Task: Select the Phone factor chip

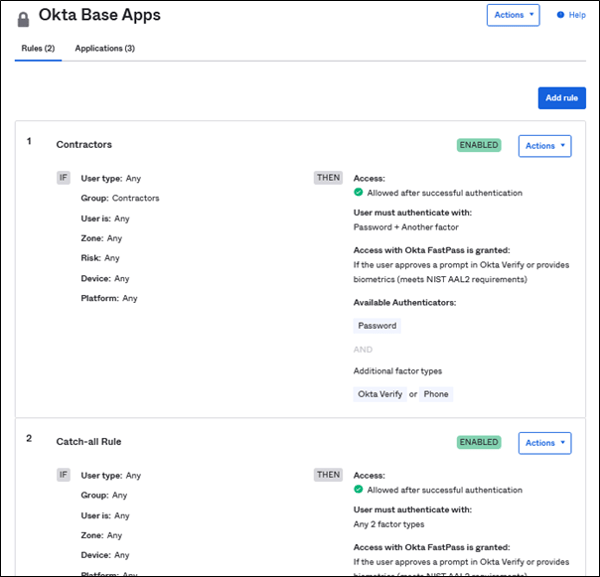Action: click(x=436, y=394)
